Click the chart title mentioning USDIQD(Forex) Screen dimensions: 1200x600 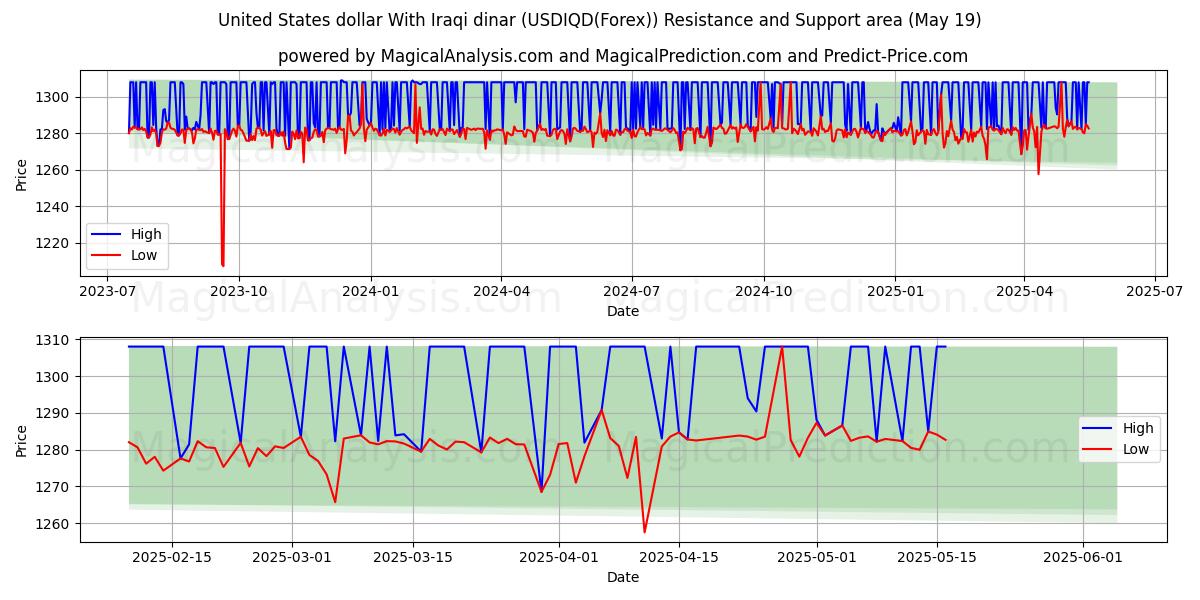pyautogui.click(x=600, y=20)
